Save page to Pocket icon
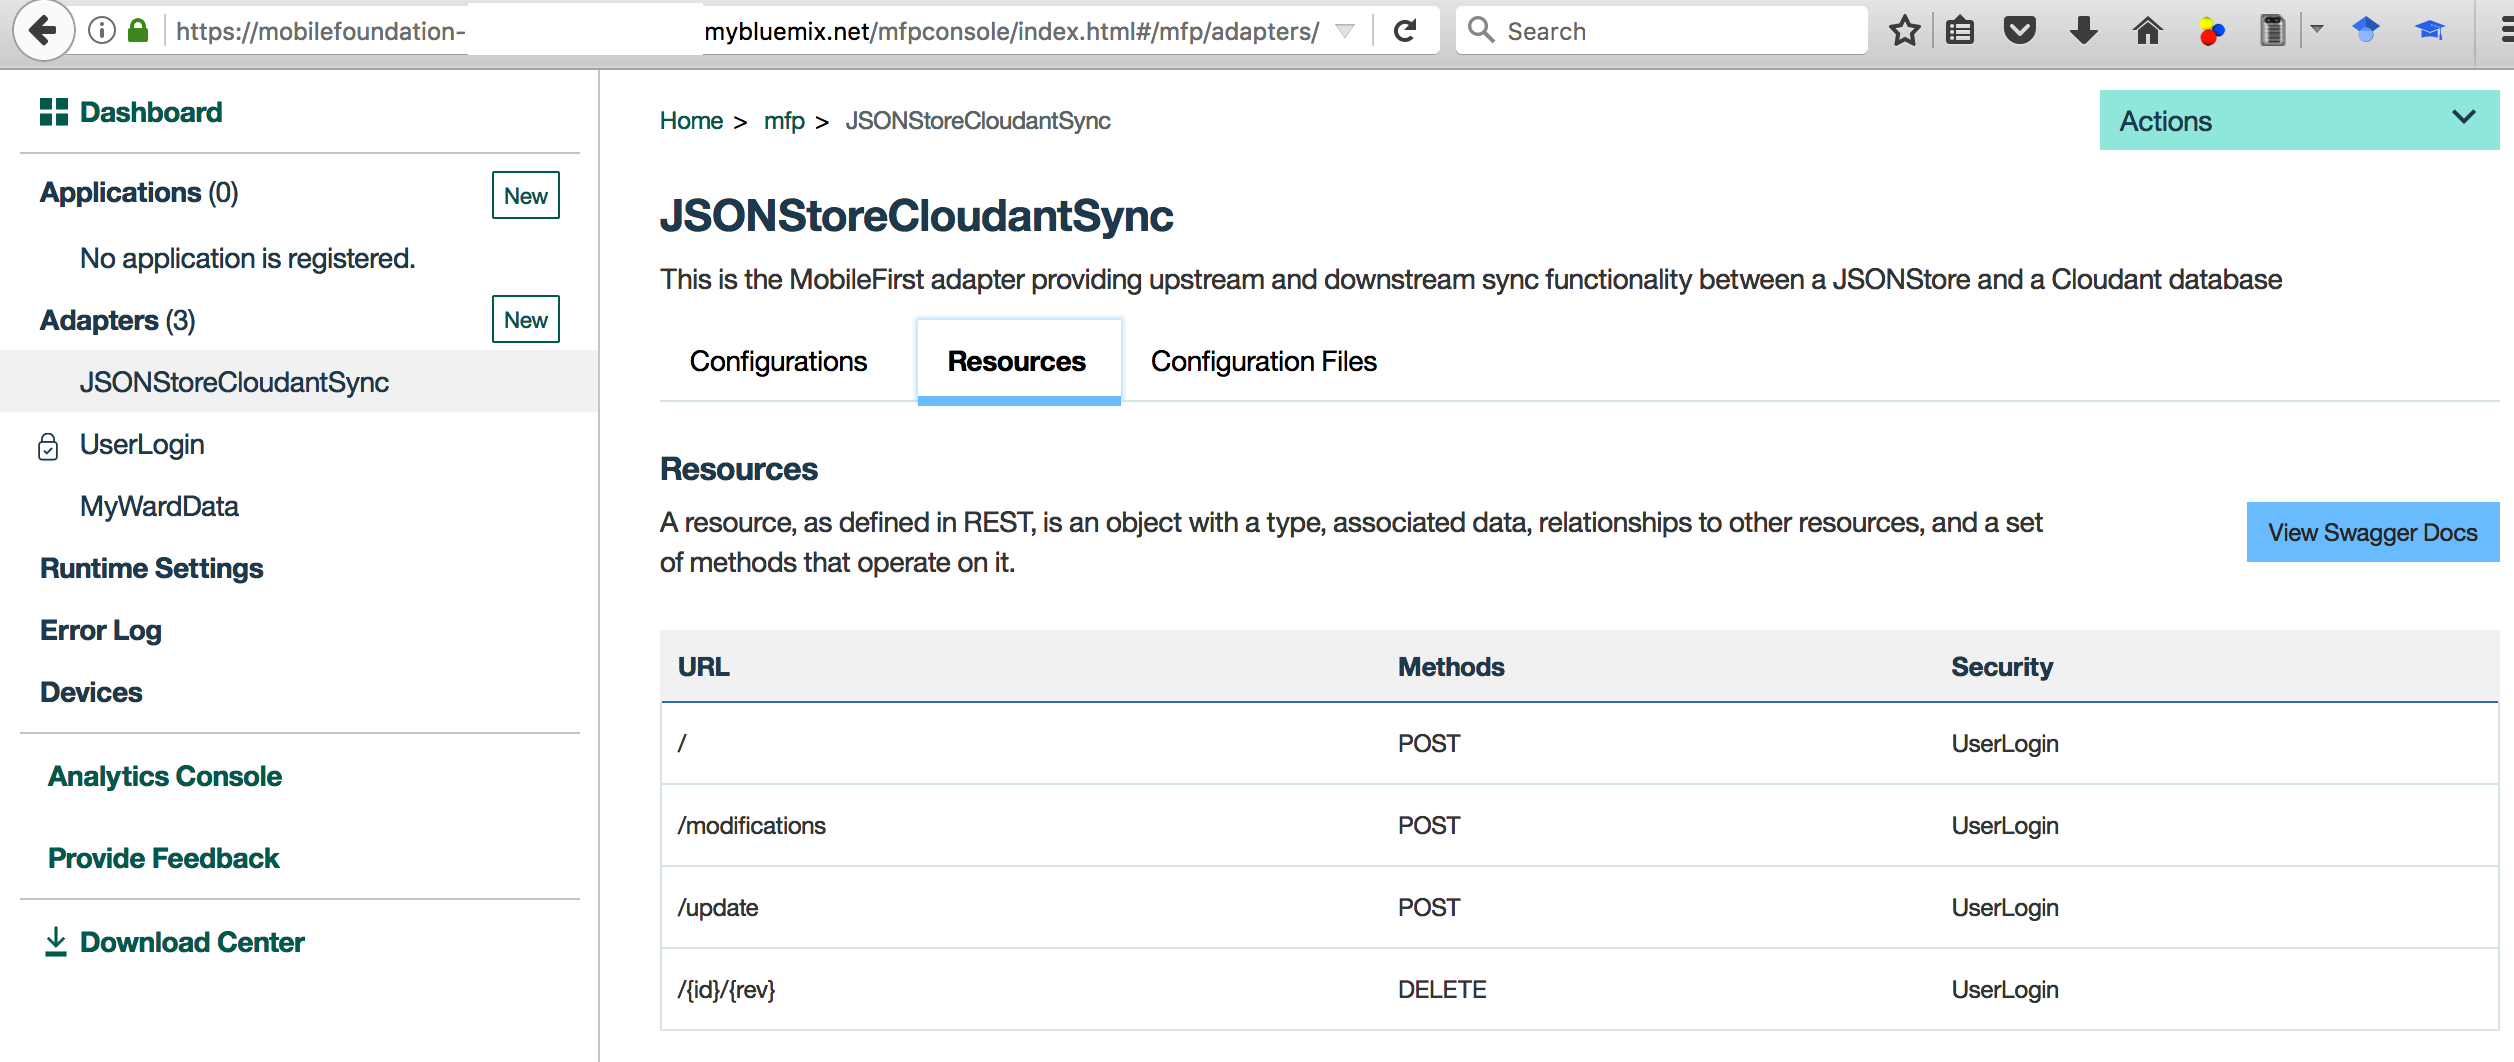The height and width of the screenshot is (1062, 2514). (x=2020, y=31)
